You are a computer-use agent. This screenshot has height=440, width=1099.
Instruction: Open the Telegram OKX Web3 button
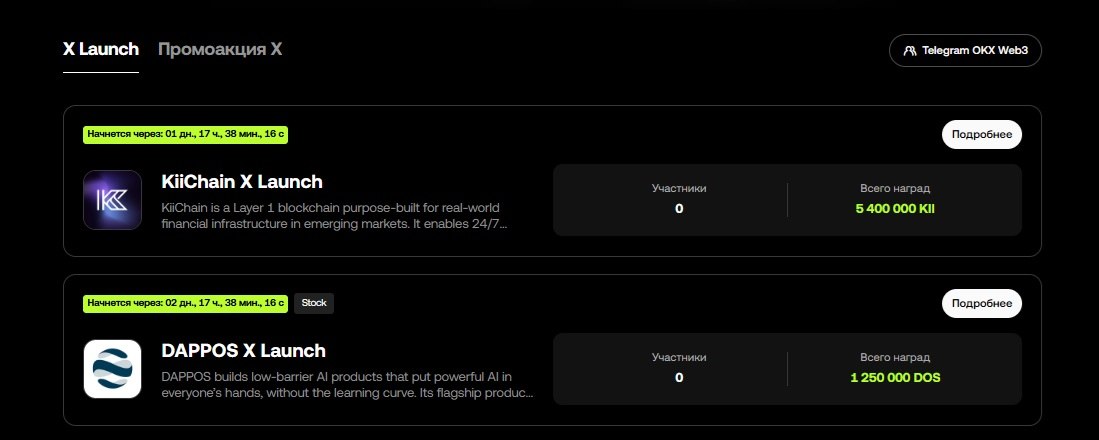(965, 50)
